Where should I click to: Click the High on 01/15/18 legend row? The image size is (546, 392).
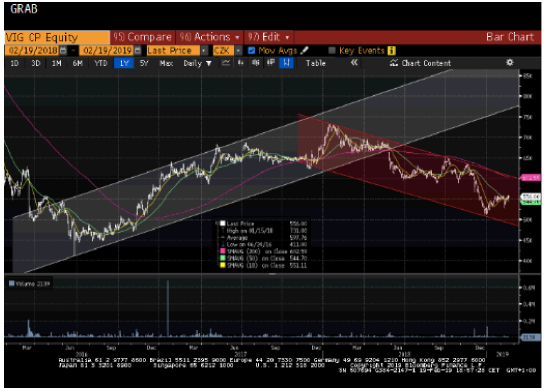click(263, 230)
